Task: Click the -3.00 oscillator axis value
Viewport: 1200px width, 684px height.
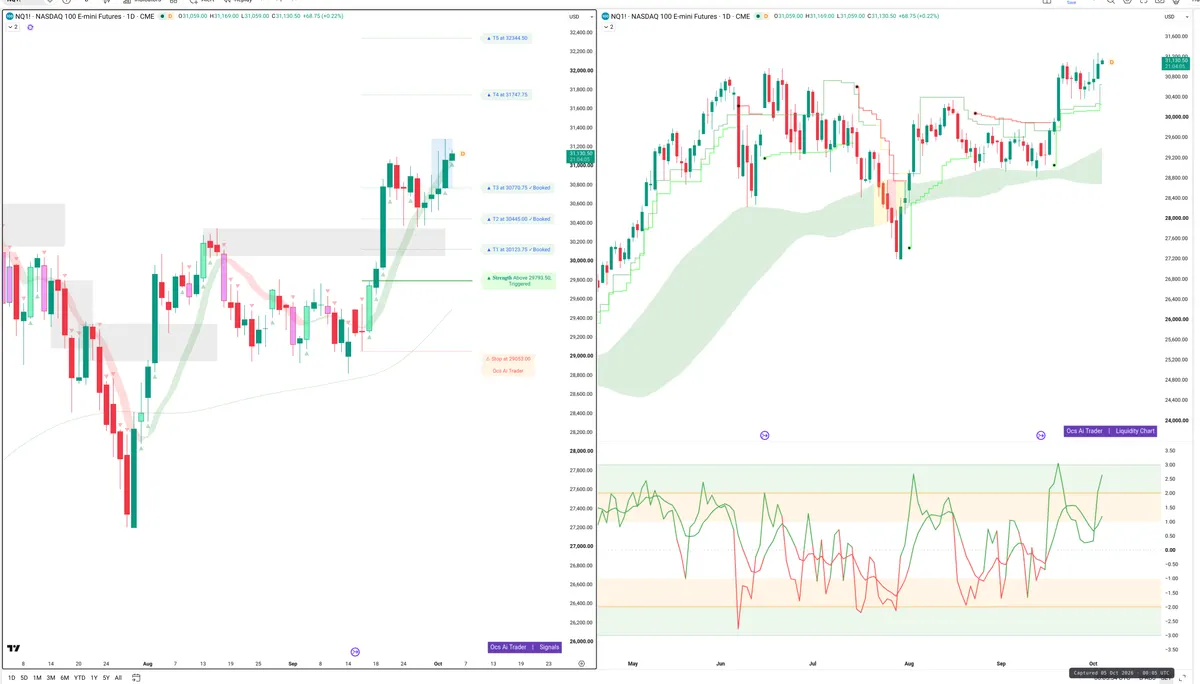Action: [x=1170, y=635]
